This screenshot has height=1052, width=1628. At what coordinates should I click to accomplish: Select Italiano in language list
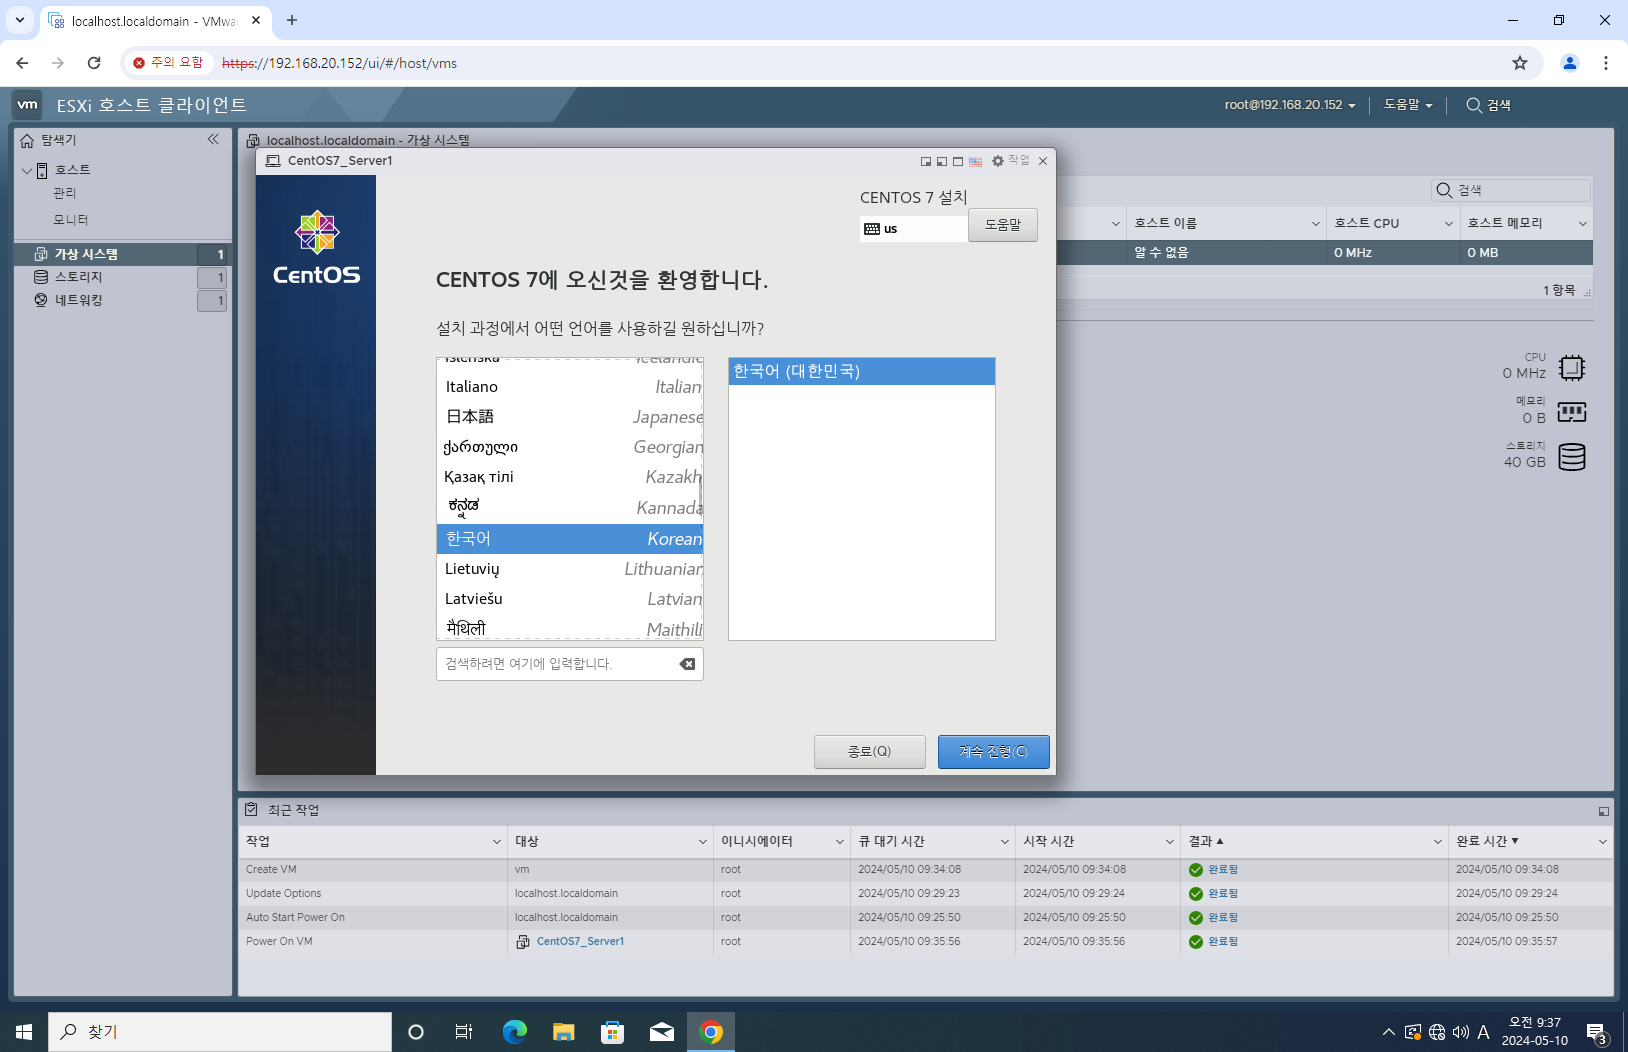click(x=570, y=387)
